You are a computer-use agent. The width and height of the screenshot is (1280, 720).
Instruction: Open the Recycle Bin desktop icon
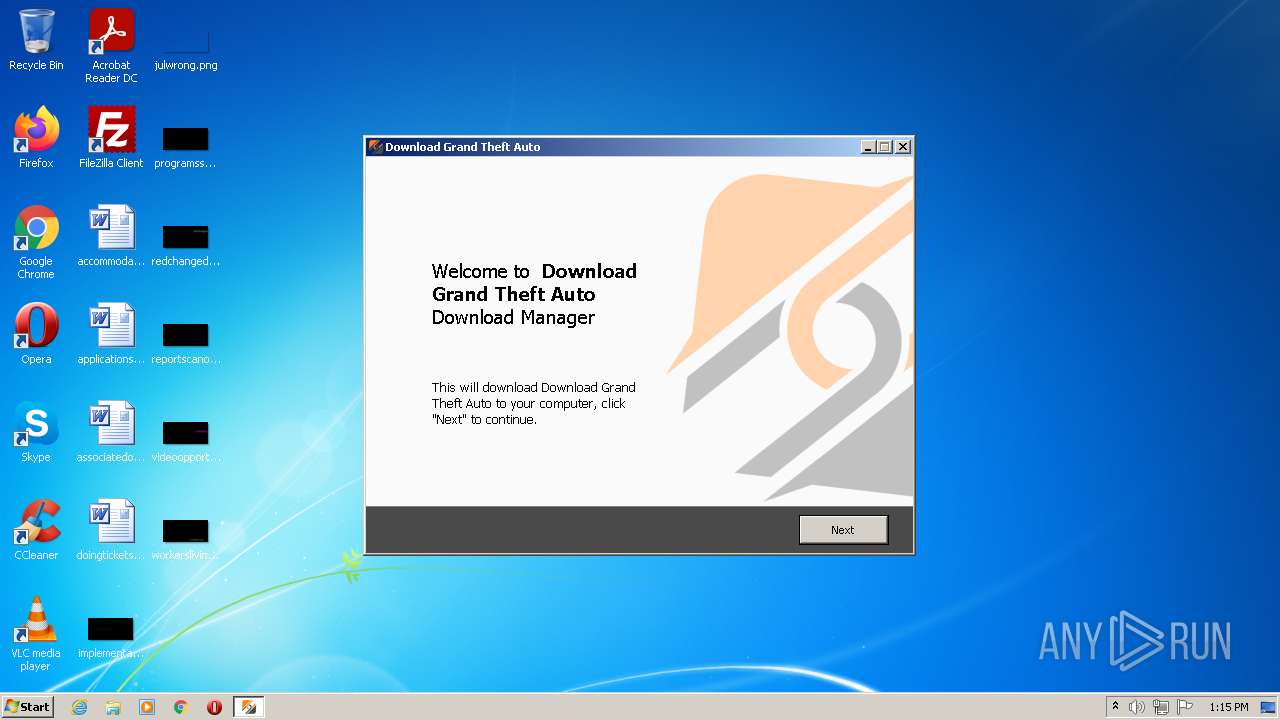click(36, 40)
